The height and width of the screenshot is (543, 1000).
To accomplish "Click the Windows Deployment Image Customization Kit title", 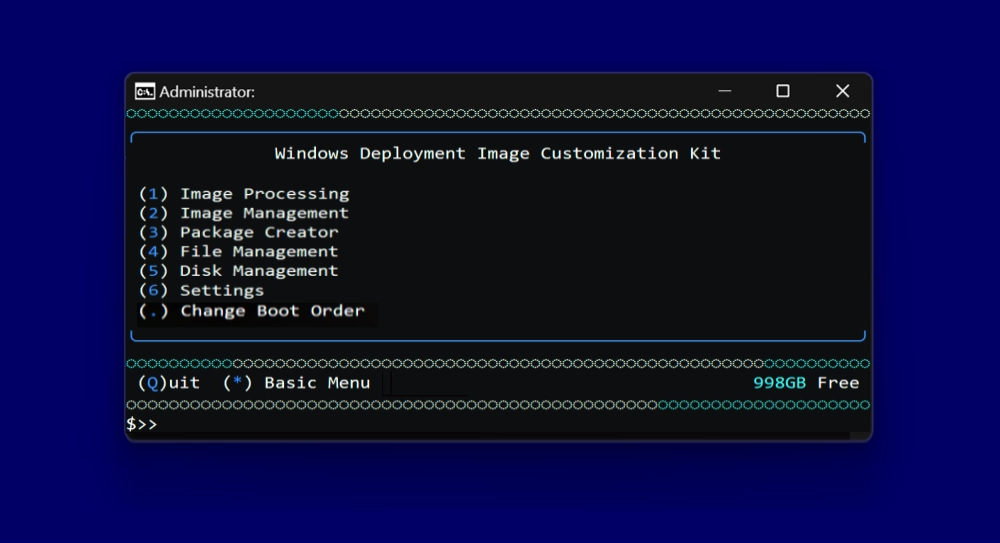I will tap(497, 154).
